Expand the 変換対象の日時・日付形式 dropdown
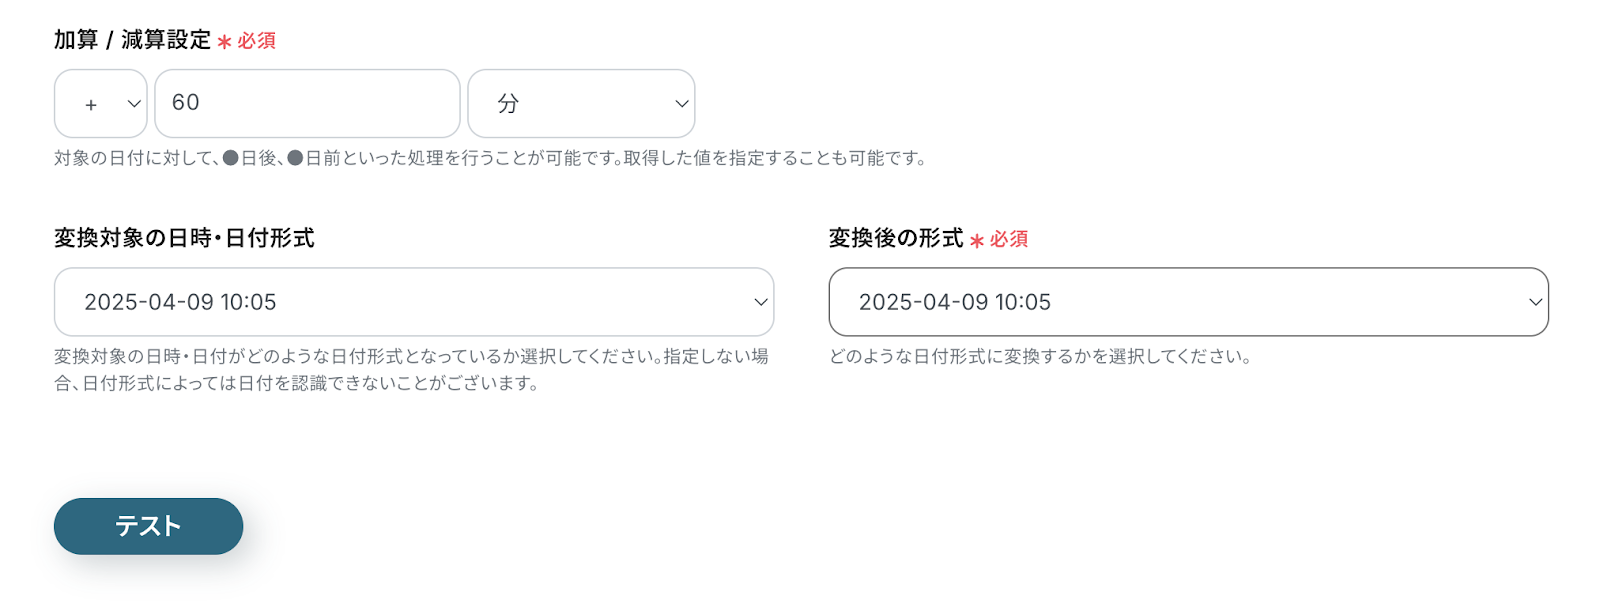Screen dimensions: 1600x607 click(x=414, y=302)
